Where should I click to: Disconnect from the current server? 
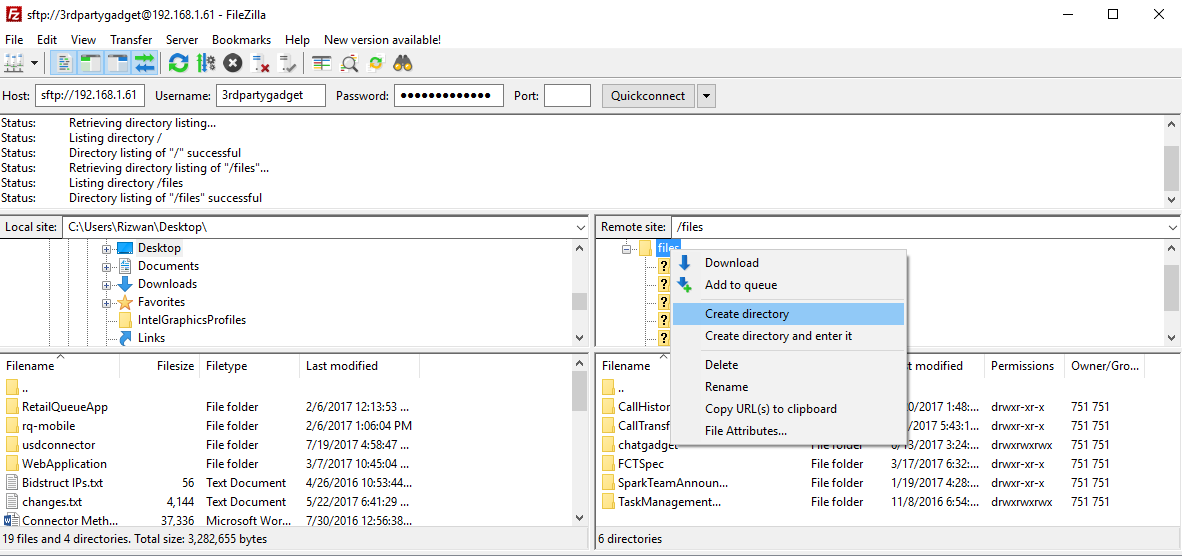click(x=261, y=64)
